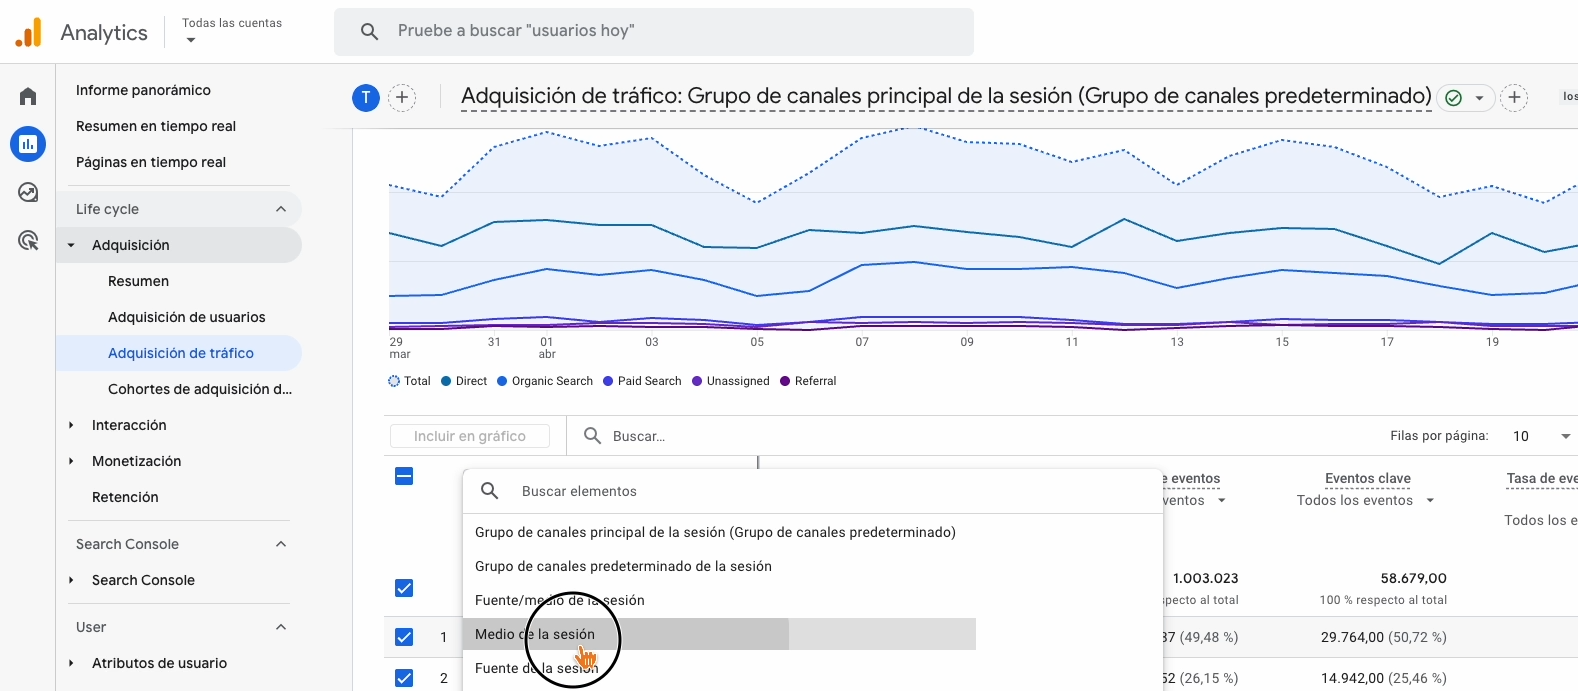Screen dimensions: 1578x691
Task: Open the Advertising cursor-target icon
Action: 28,240
